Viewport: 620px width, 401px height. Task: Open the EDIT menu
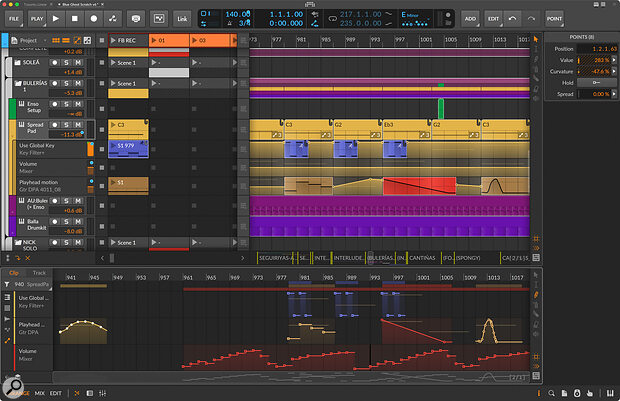(x=493, y=19)
